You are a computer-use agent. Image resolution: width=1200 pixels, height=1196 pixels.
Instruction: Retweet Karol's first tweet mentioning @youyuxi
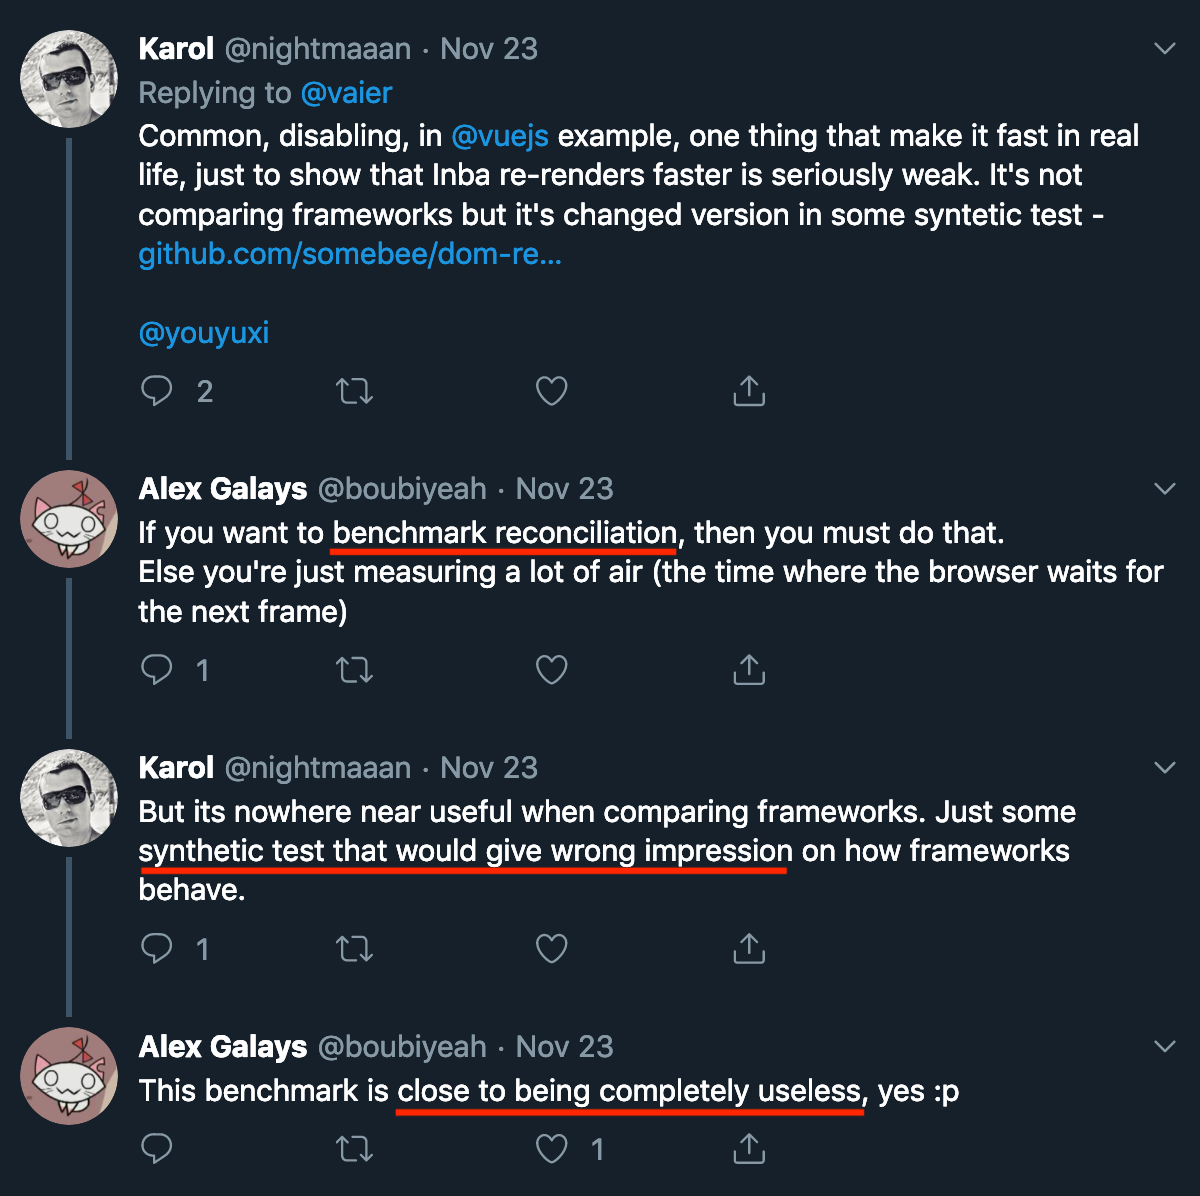click(354, 391)
